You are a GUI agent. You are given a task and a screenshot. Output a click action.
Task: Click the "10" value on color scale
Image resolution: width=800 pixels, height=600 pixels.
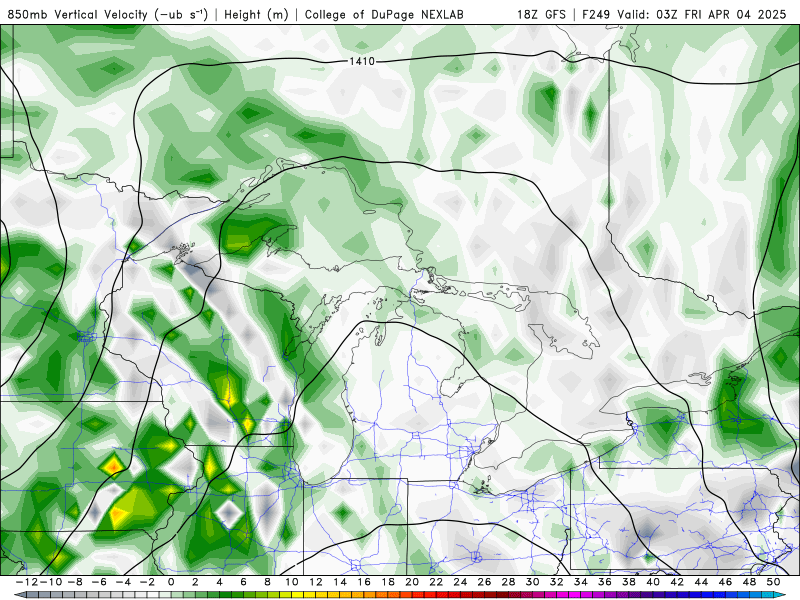291,582
